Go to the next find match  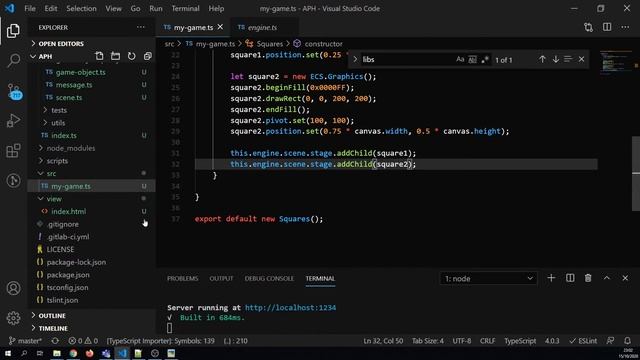click(x=556, y=59)
